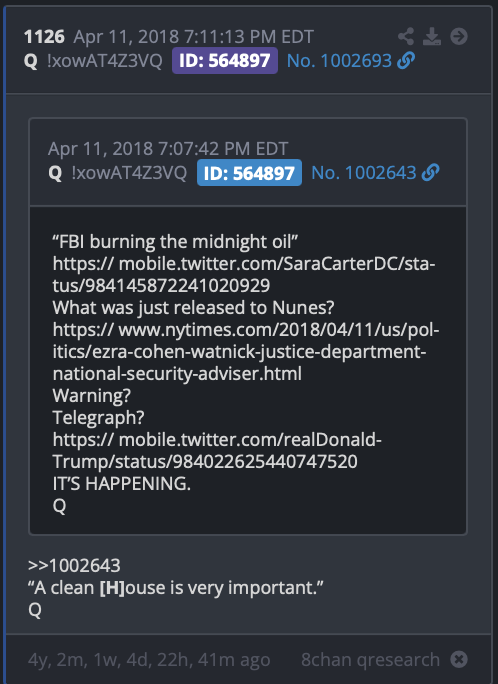This screenshot has width=498, height=684.
Task: Open the No. 1002643 post link
Action: tap(364, 173)
